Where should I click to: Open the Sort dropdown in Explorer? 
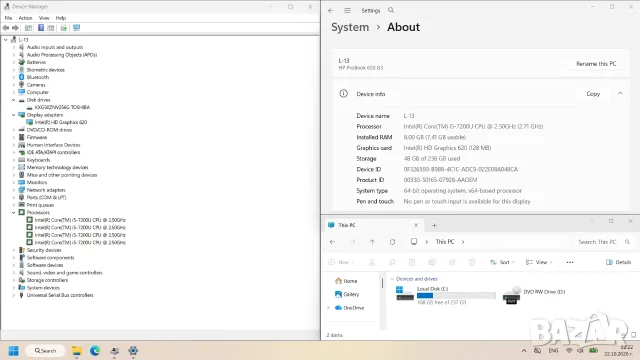coord(502,262)
